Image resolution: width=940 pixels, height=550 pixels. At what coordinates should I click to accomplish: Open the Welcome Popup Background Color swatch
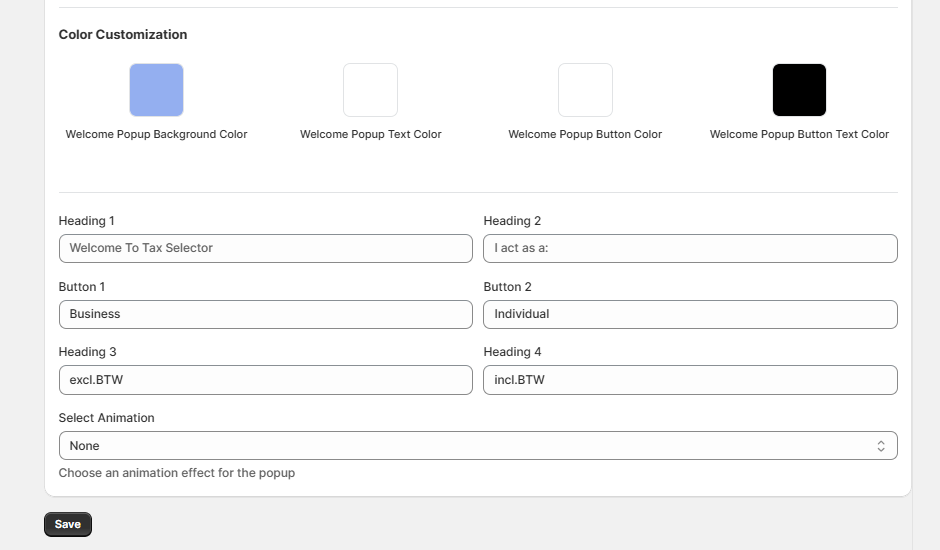coord(156,90)
